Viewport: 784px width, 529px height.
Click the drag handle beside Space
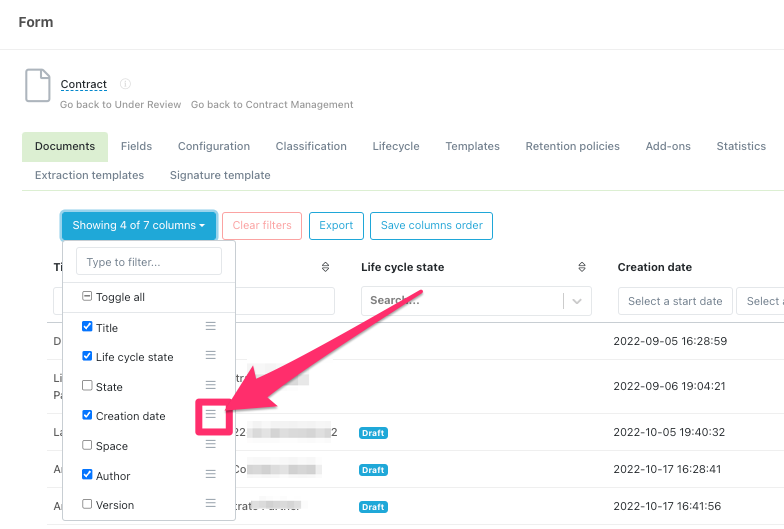[210, 445]
